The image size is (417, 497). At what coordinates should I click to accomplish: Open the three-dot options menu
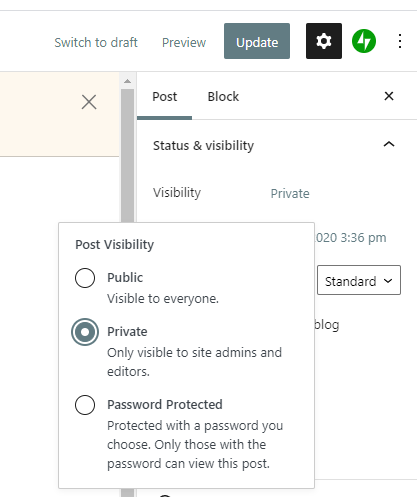click(x=400, y=41)
